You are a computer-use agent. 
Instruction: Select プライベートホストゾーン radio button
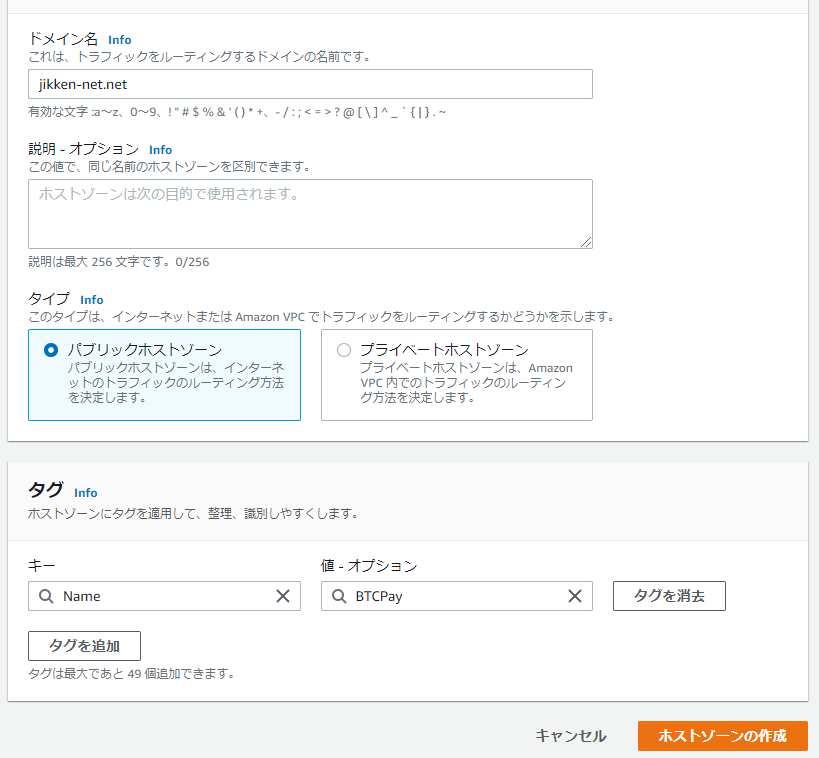(x=344, y=350)
